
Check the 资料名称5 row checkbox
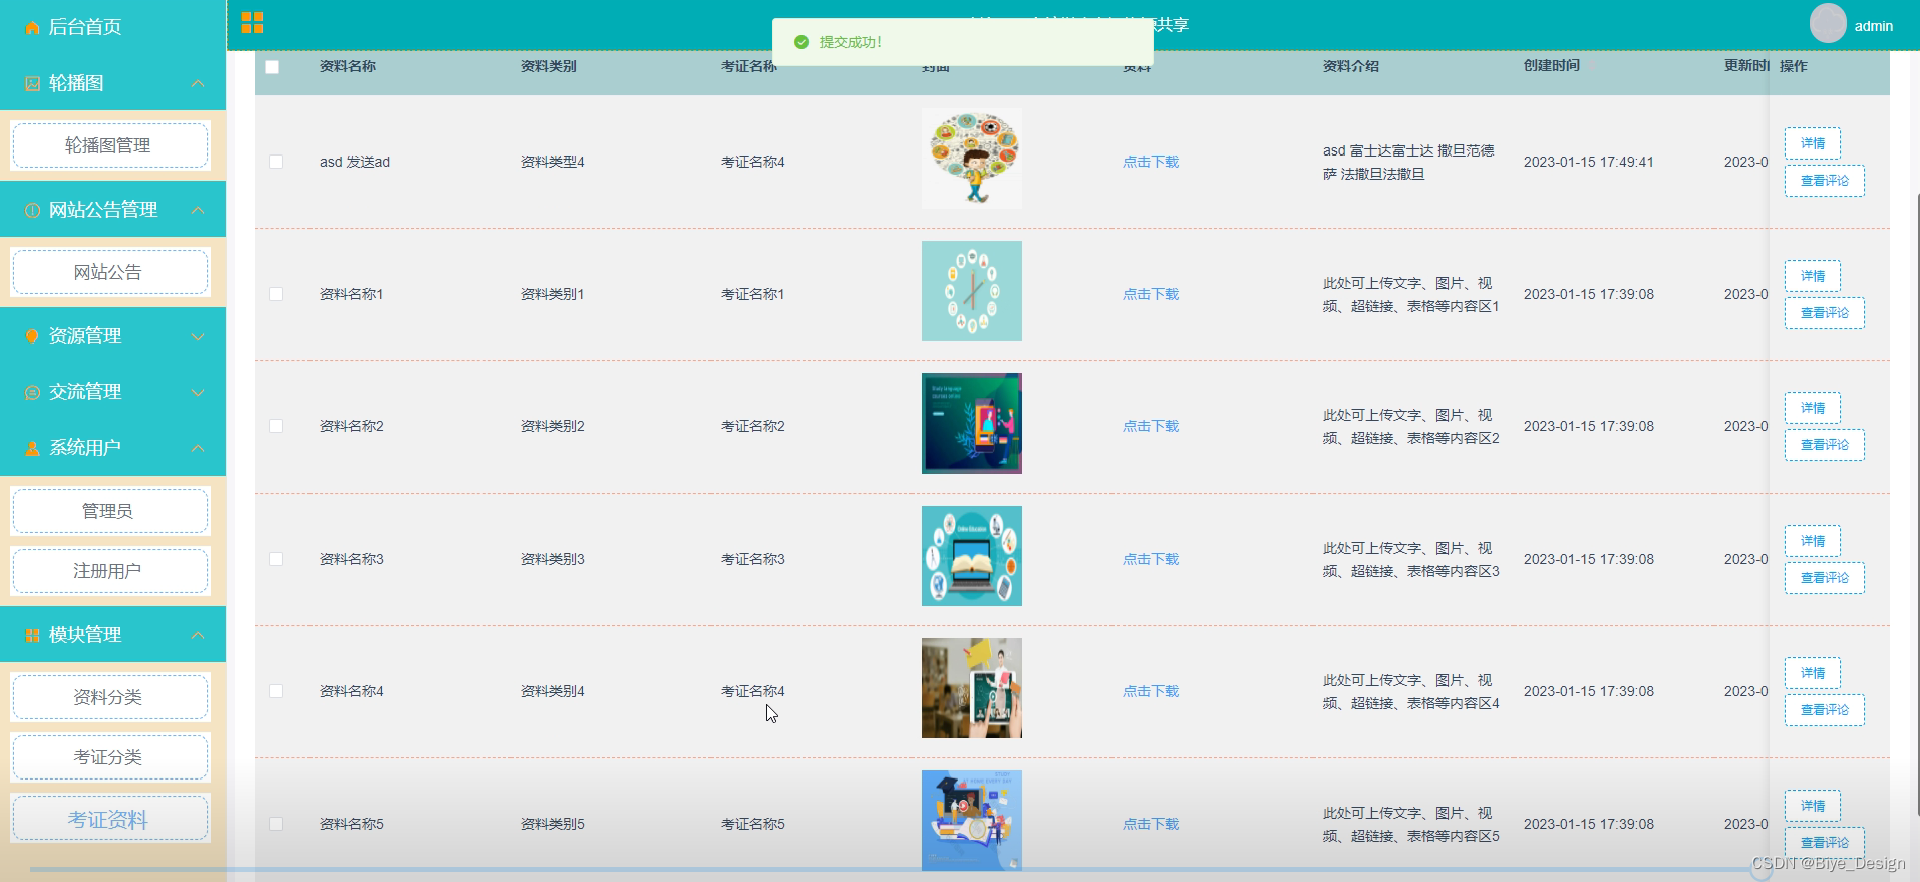coord(276,824)
